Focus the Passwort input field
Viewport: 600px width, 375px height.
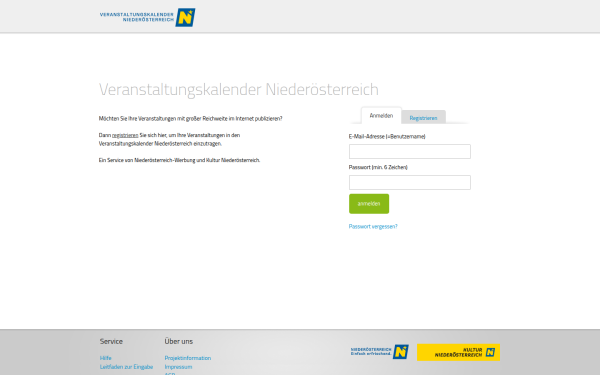coord(409,183)
